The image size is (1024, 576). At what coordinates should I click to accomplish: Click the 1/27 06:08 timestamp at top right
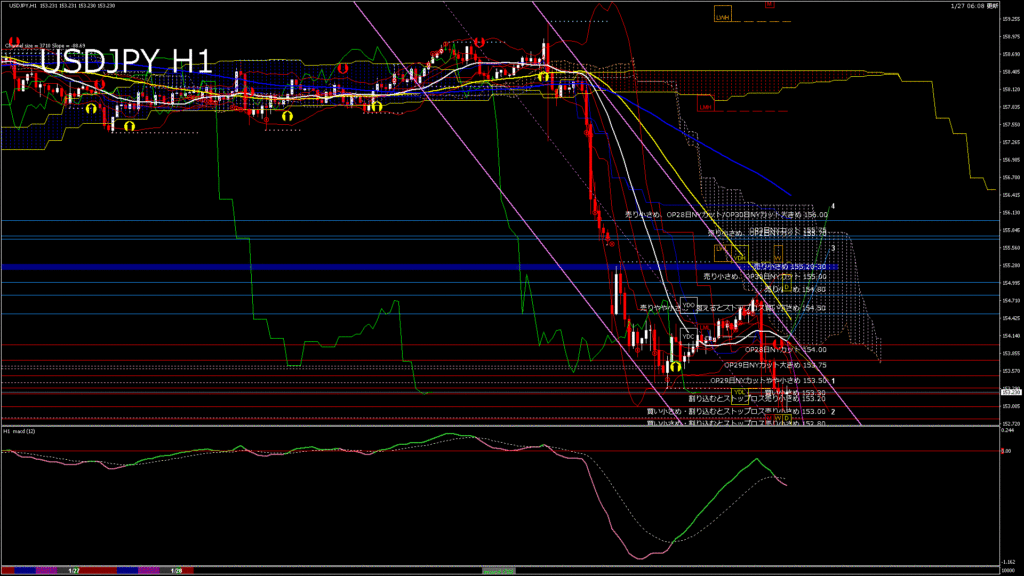(x=966, y=7)
